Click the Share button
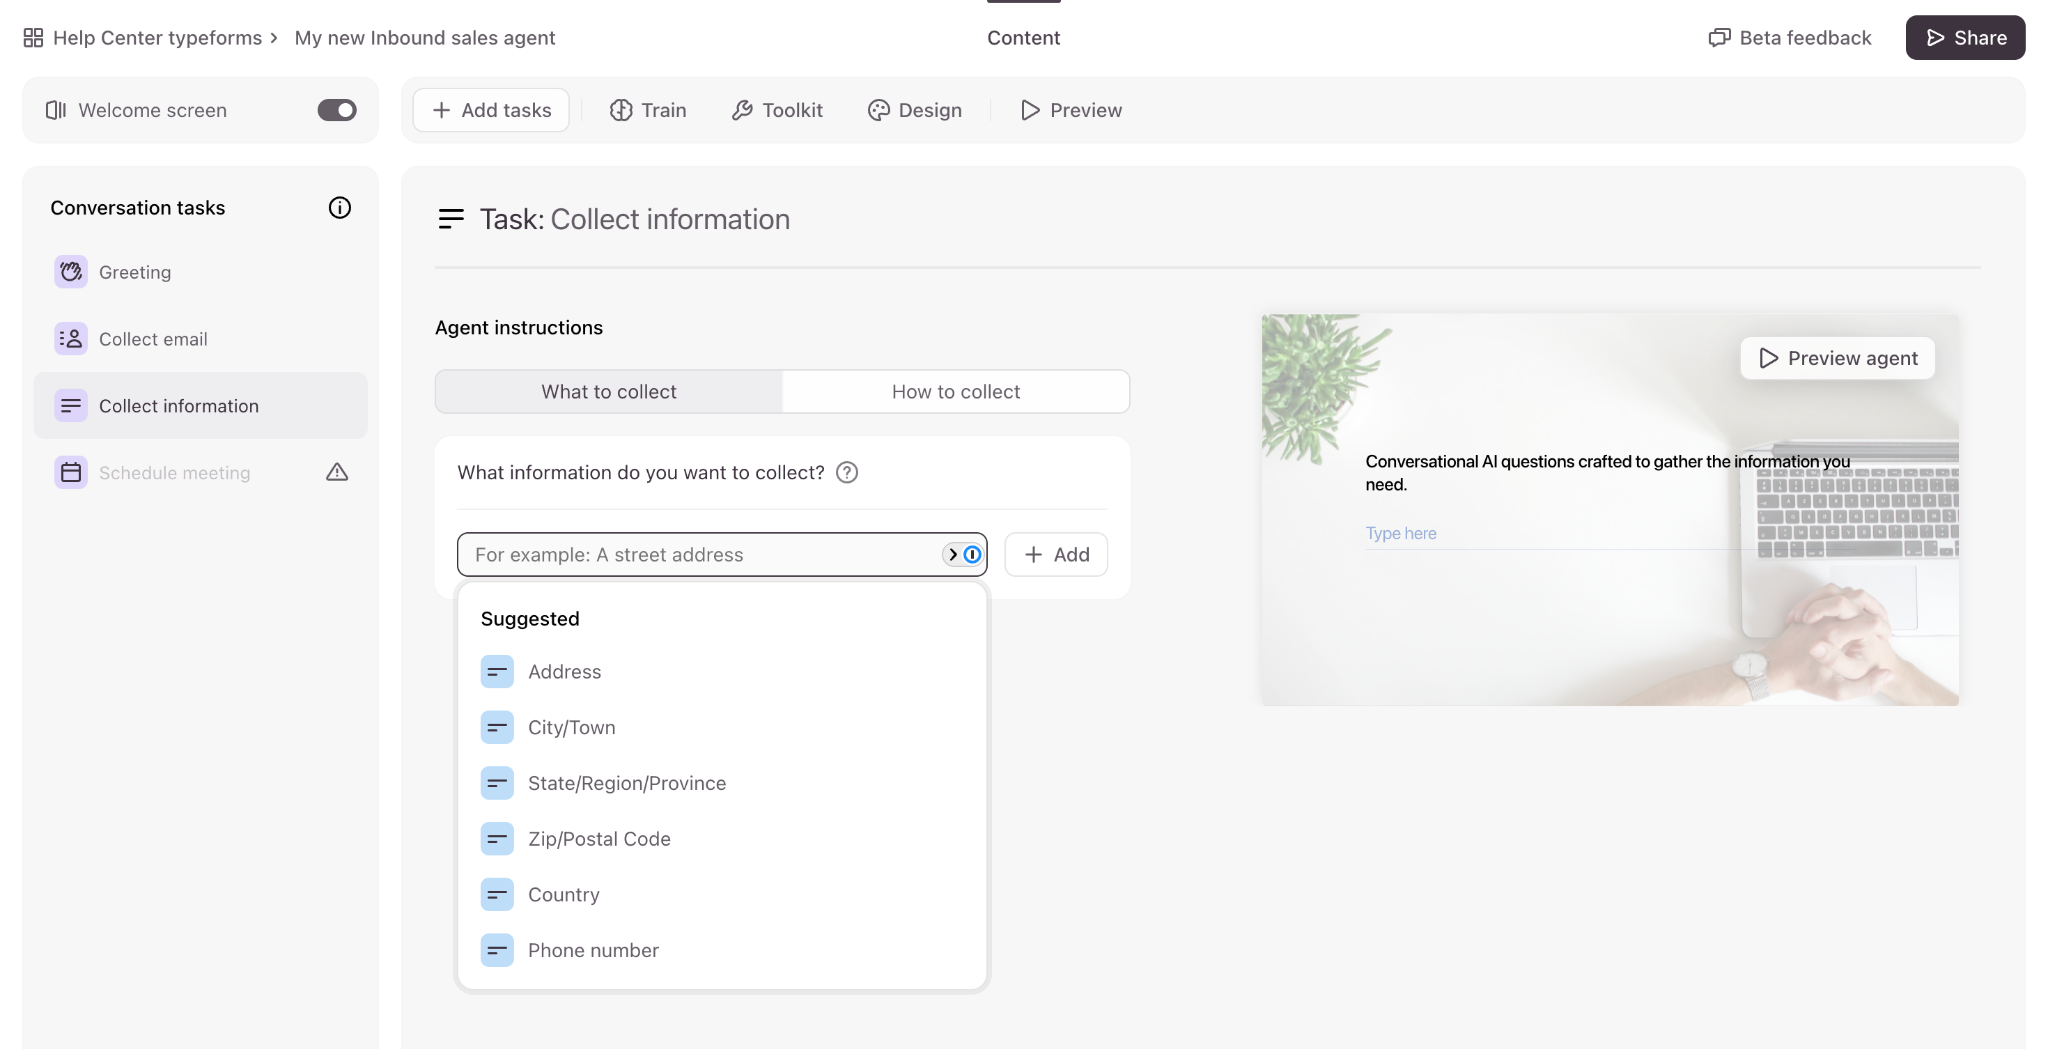 tap(1965, 38)
